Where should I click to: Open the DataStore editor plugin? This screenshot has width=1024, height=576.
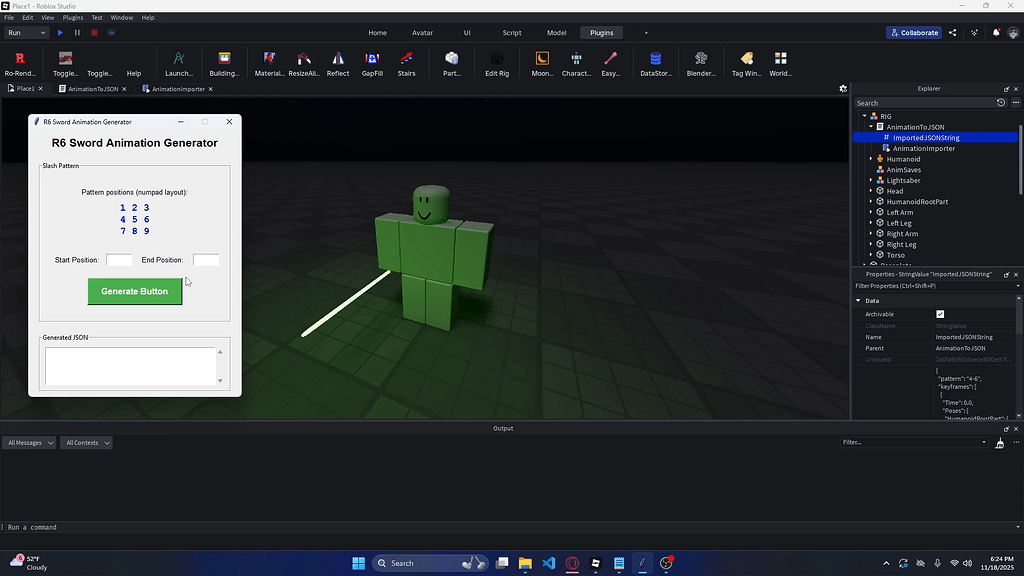[655, 62]
